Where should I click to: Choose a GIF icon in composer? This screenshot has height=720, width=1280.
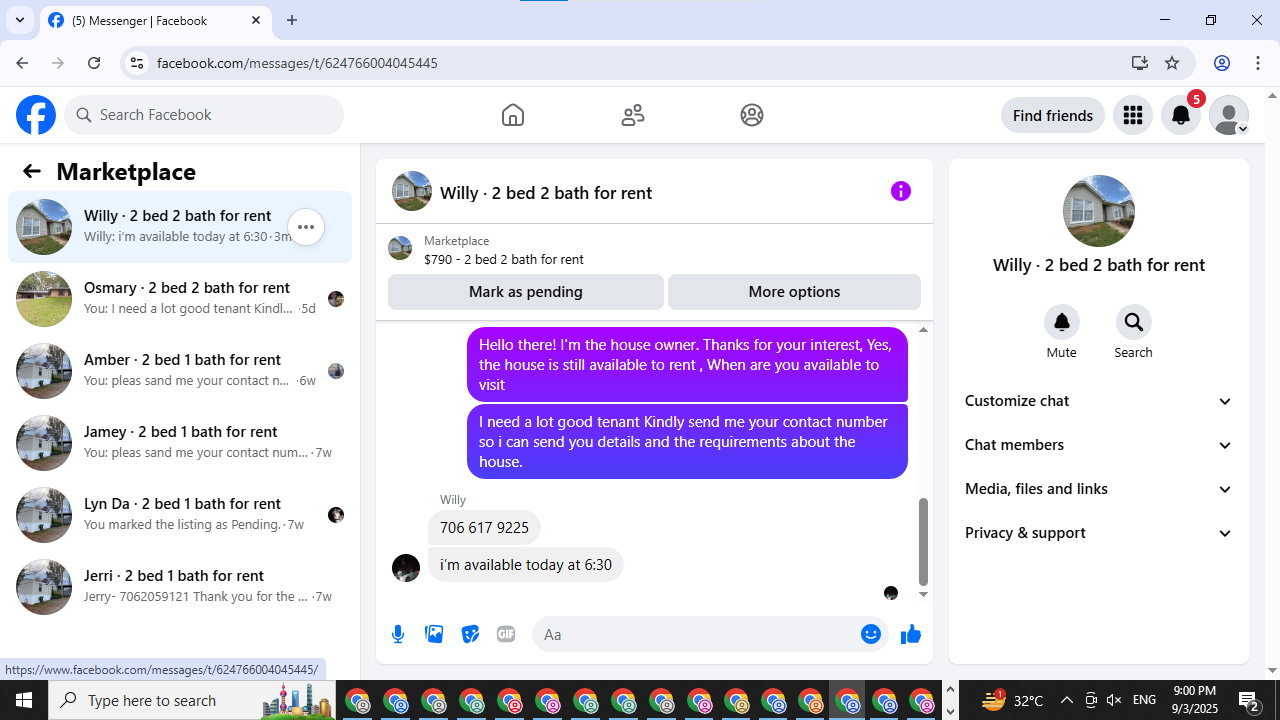[x=506, y=634]
